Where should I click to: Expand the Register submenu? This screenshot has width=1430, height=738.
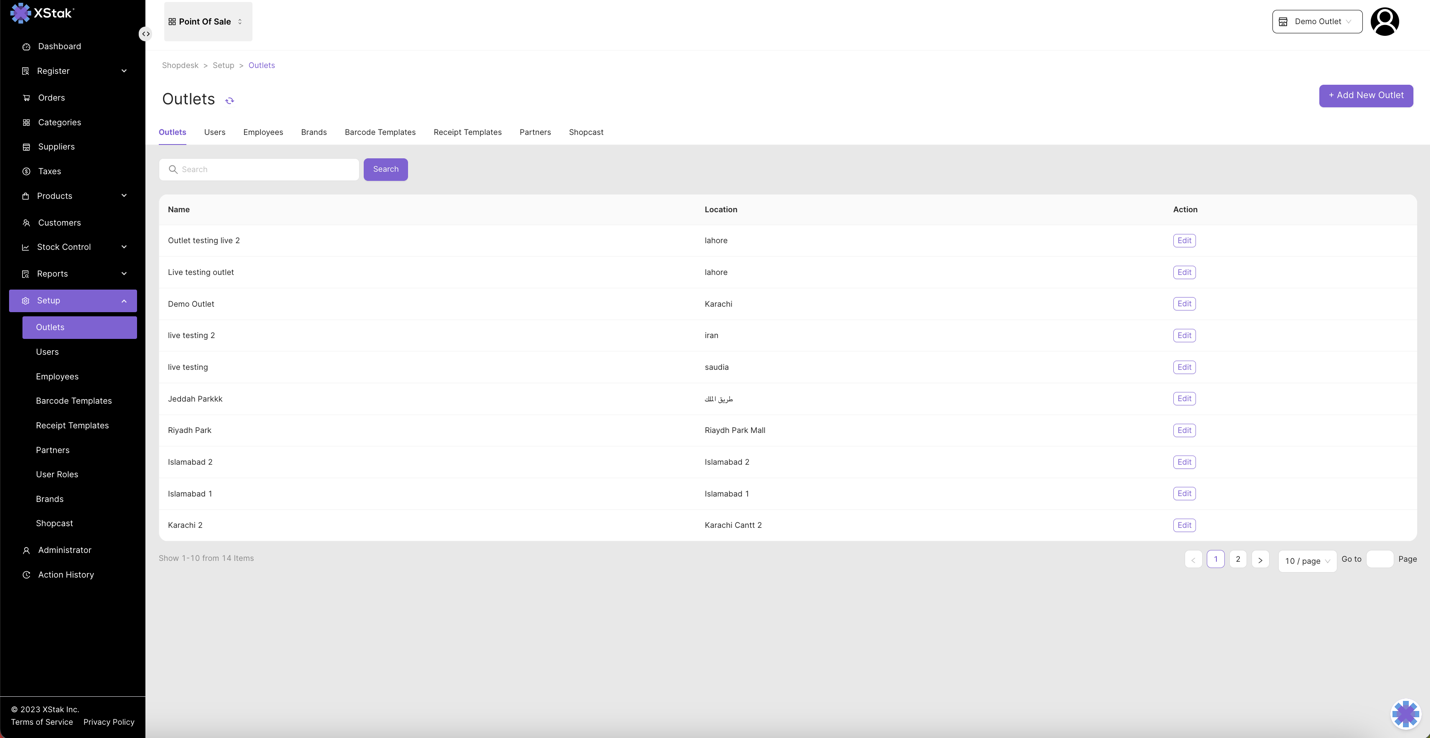pyautogui.click(x=124, y=71)
